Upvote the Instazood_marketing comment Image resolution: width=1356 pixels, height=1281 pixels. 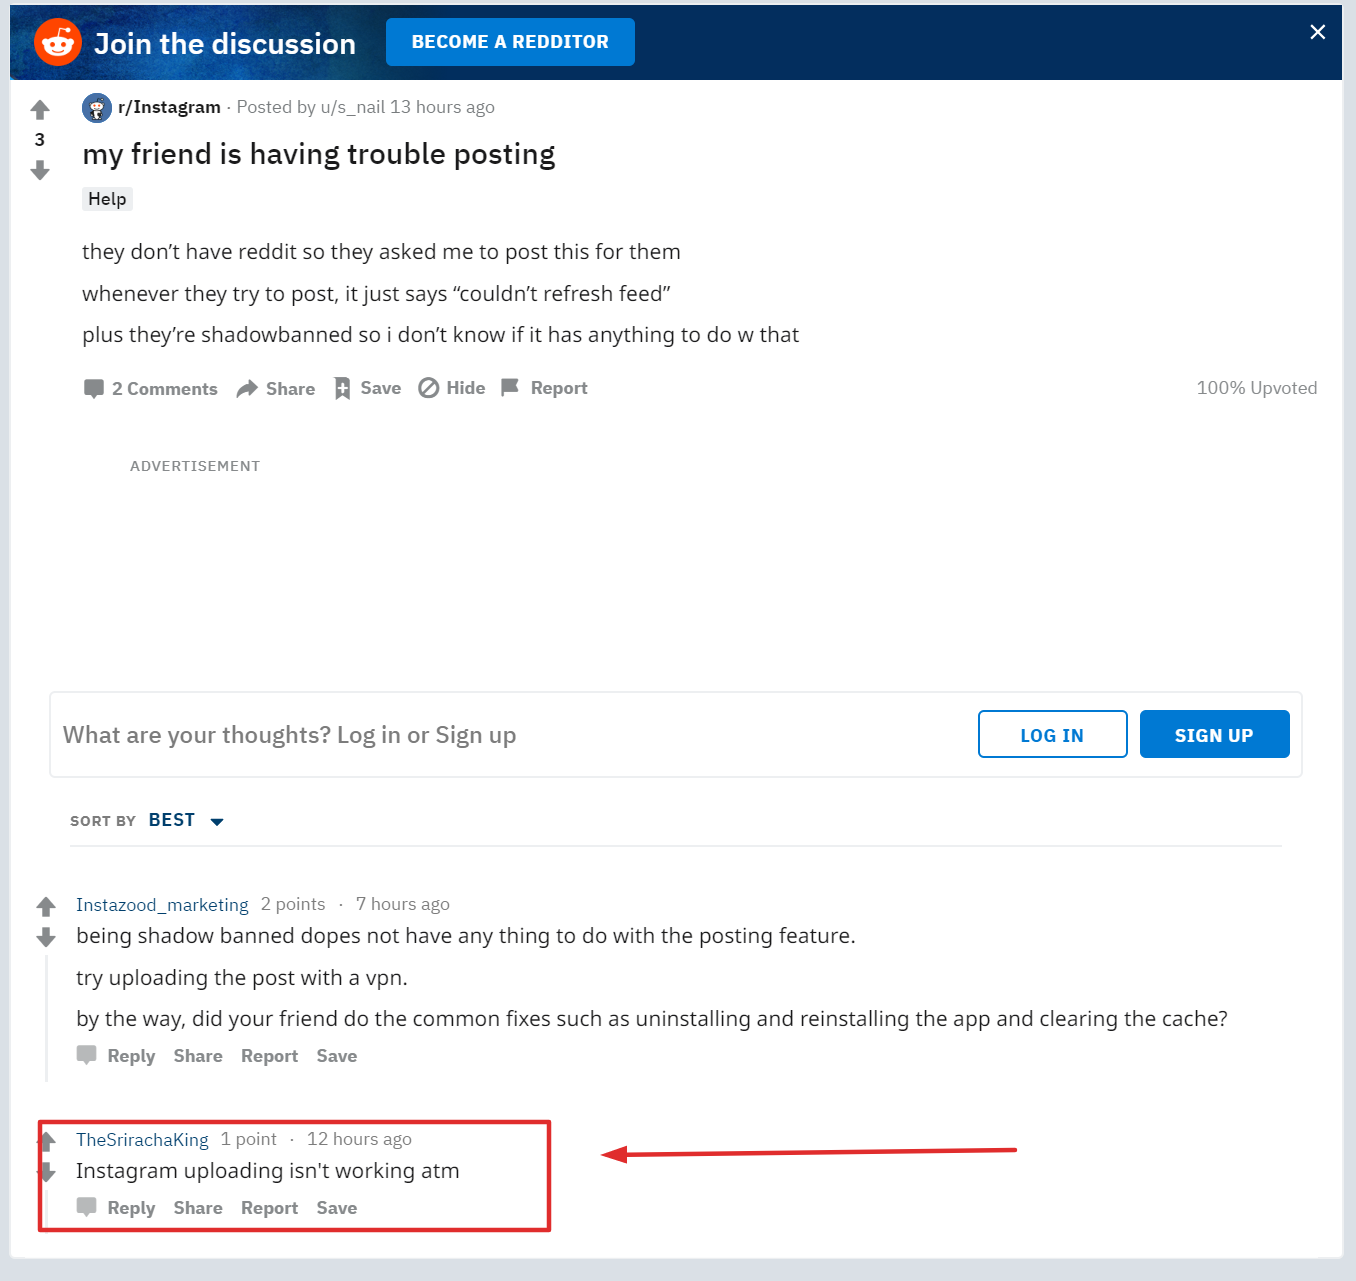point(46,906)
